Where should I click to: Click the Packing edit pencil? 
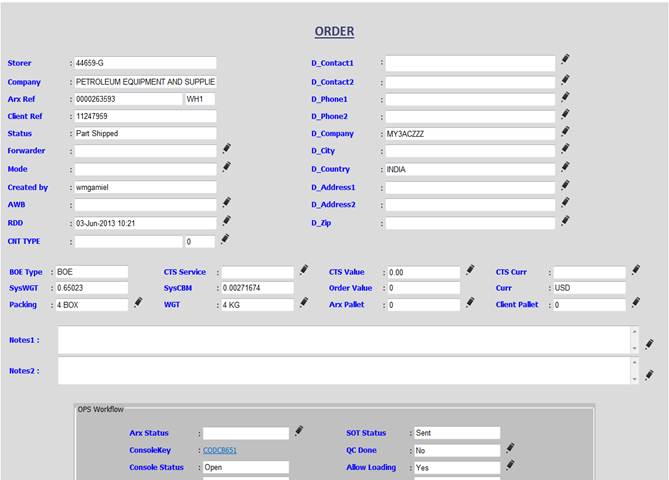pos(138,303)
